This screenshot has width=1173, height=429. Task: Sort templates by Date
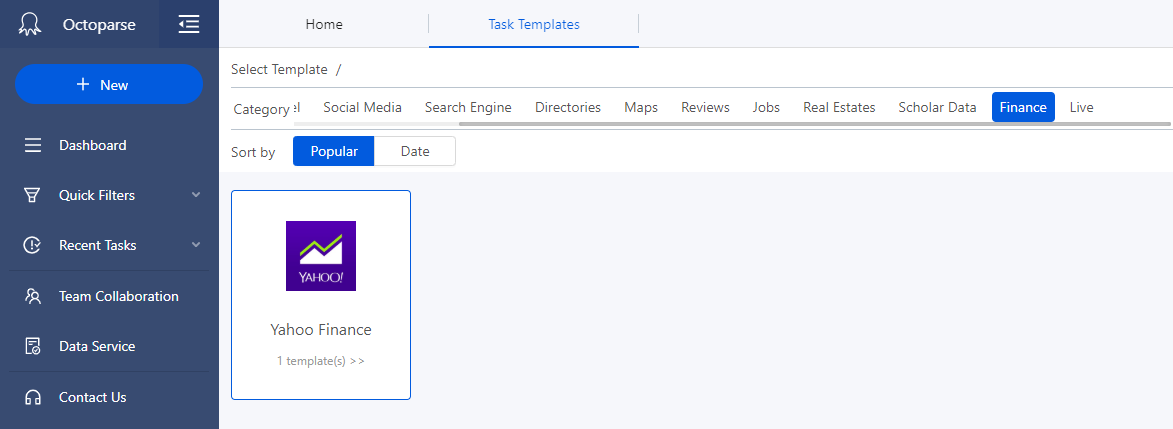[415, 151]
